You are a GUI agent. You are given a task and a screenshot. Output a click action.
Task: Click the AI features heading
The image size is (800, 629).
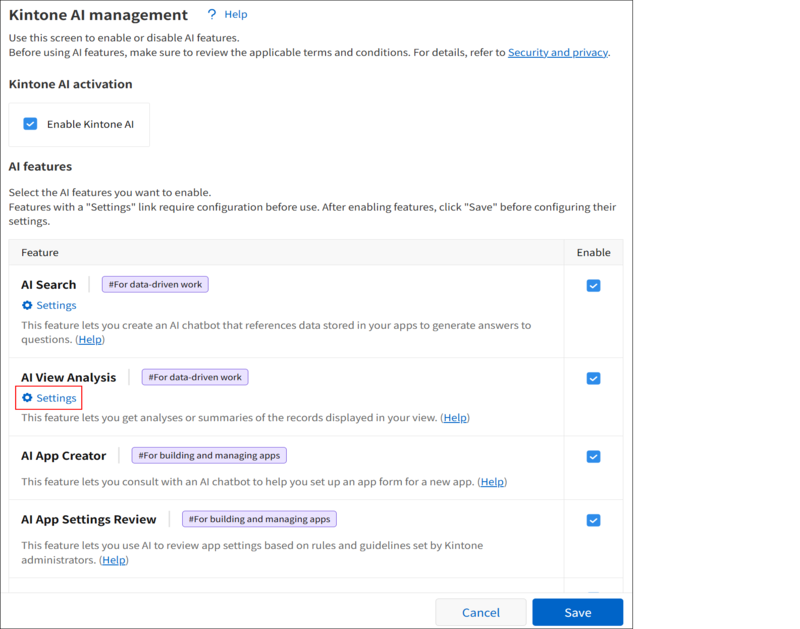pyautogui.click(x=40, y=167)
